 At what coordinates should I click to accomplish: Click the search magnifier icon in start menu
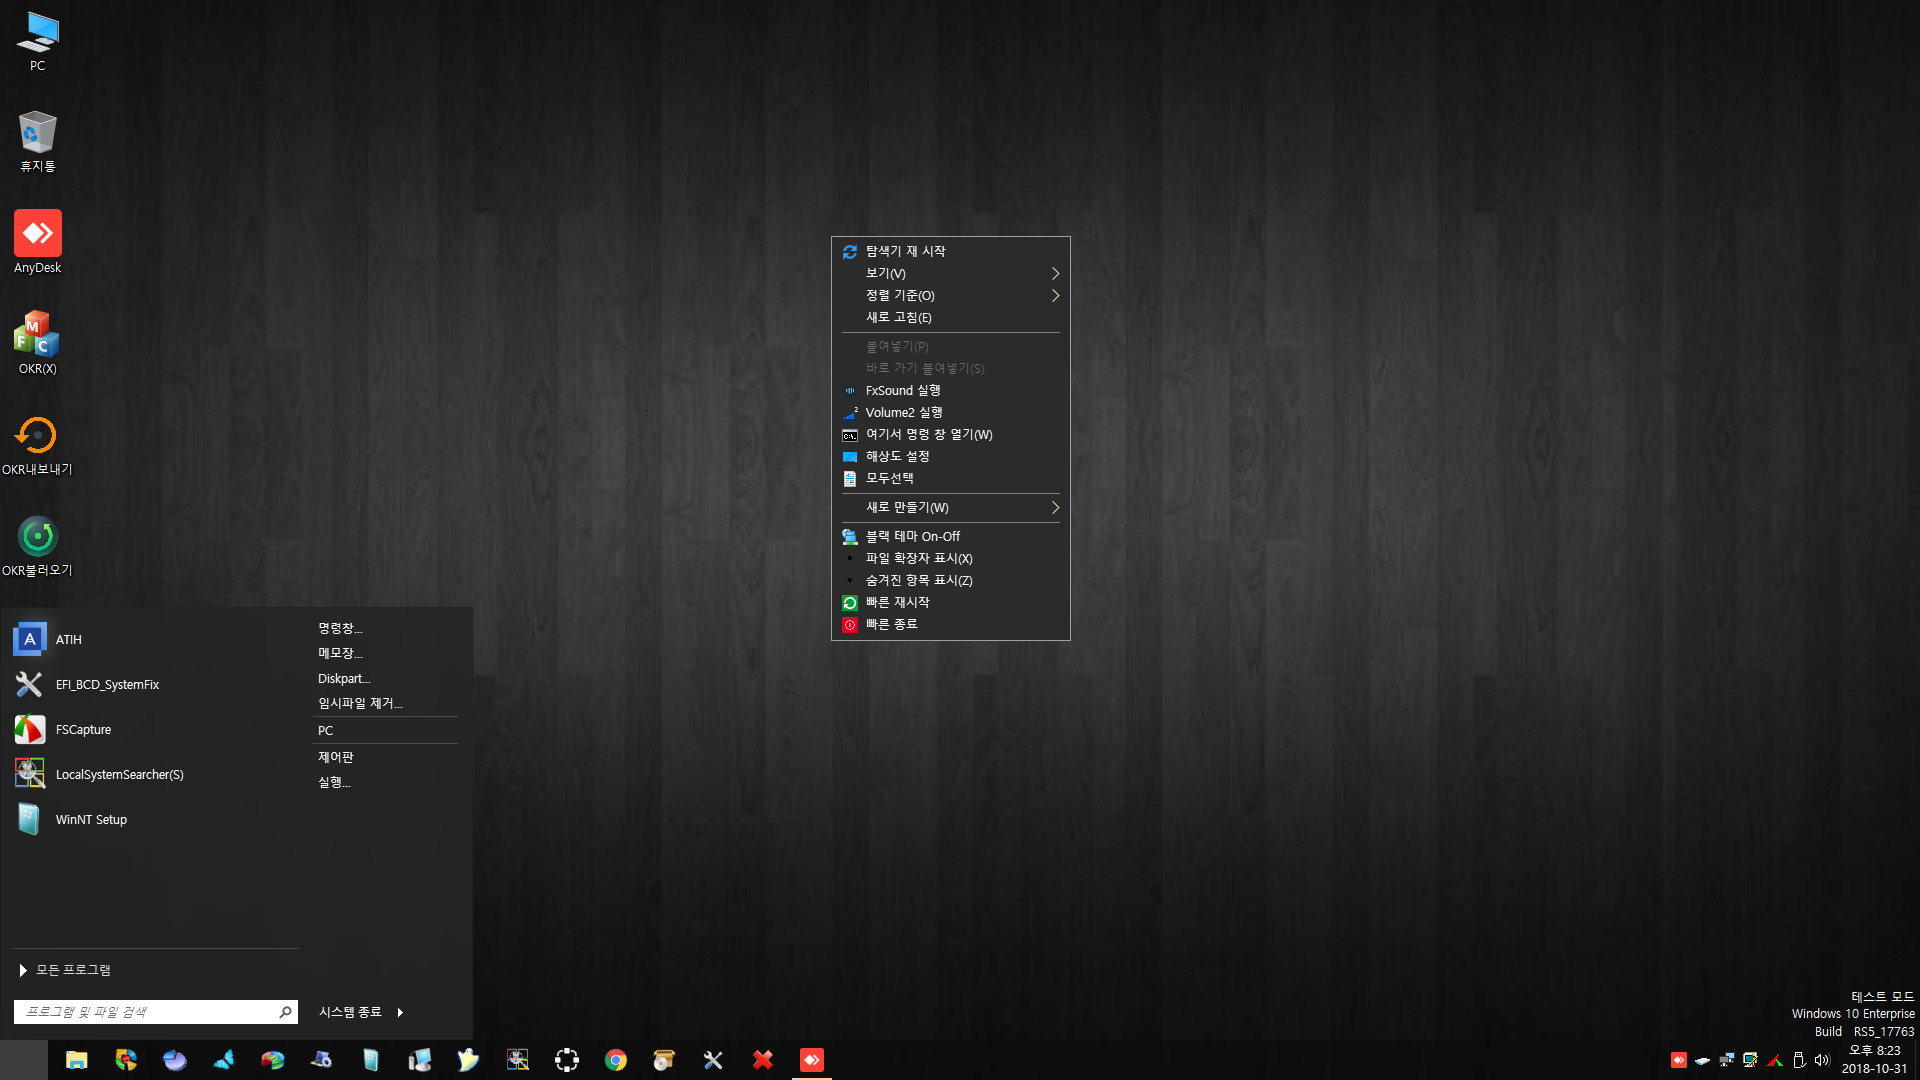coord(285,1012)
